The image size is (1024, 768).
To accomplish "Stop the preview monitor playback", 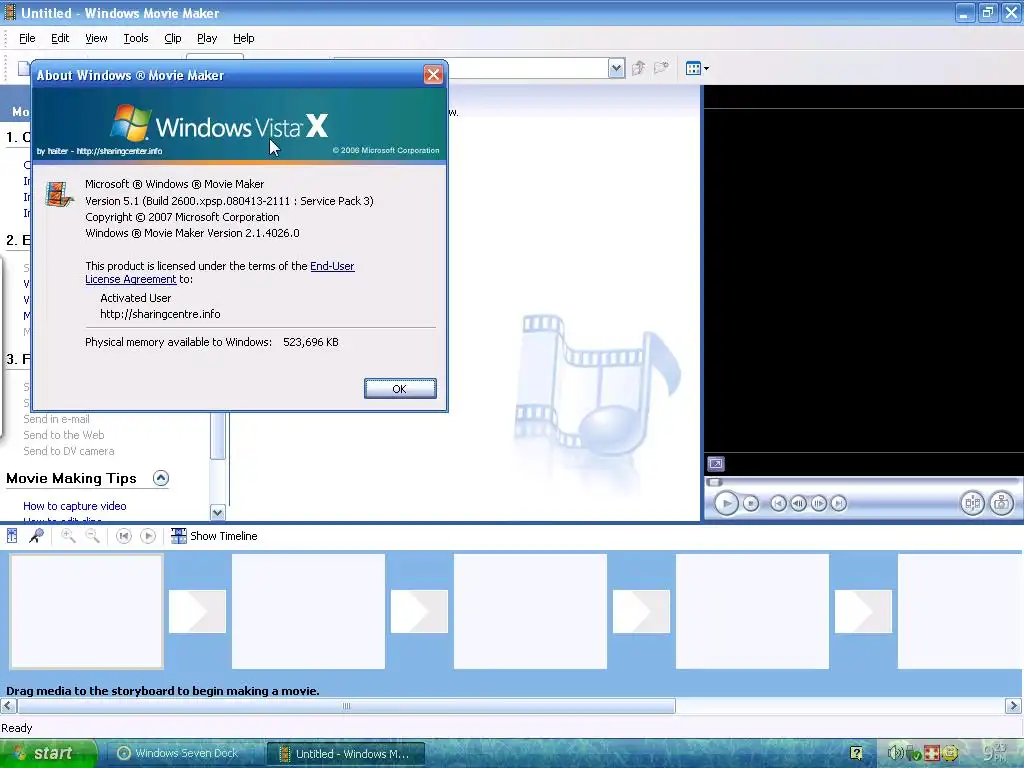I will click(751, 503).
